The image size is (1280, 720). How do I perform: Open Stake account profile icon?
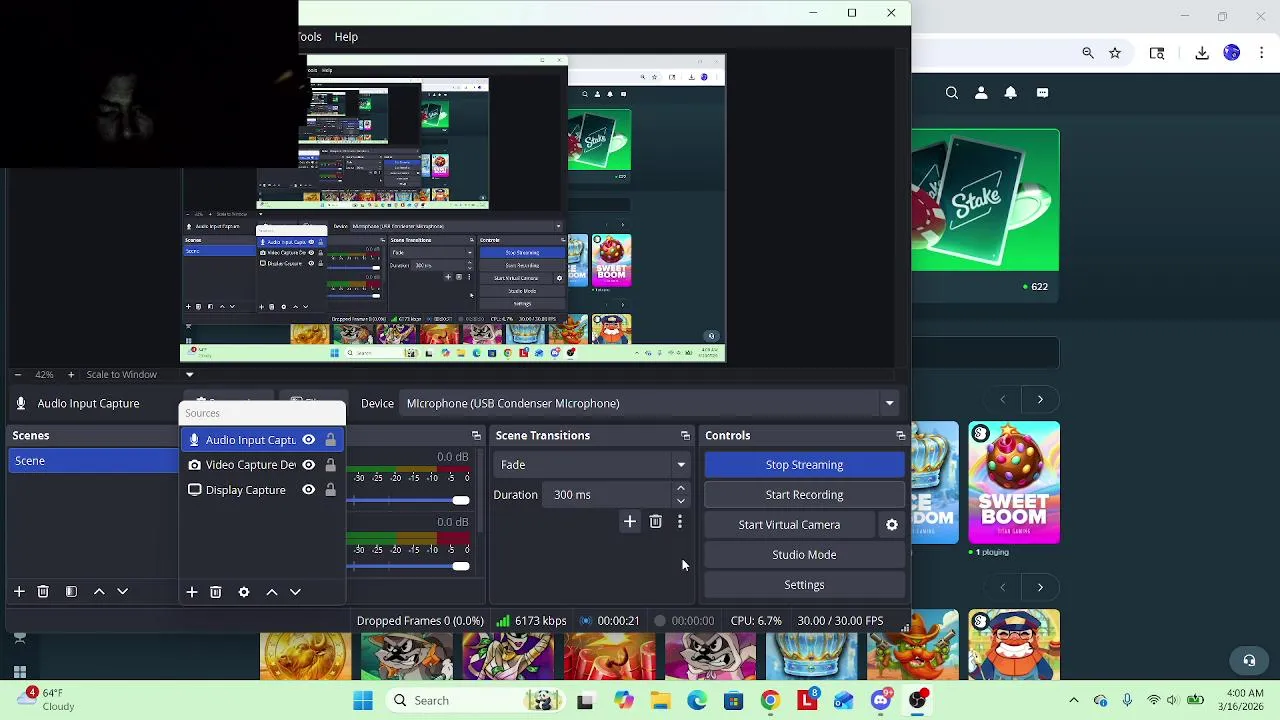pyautogui.click(x=981, y=93)
